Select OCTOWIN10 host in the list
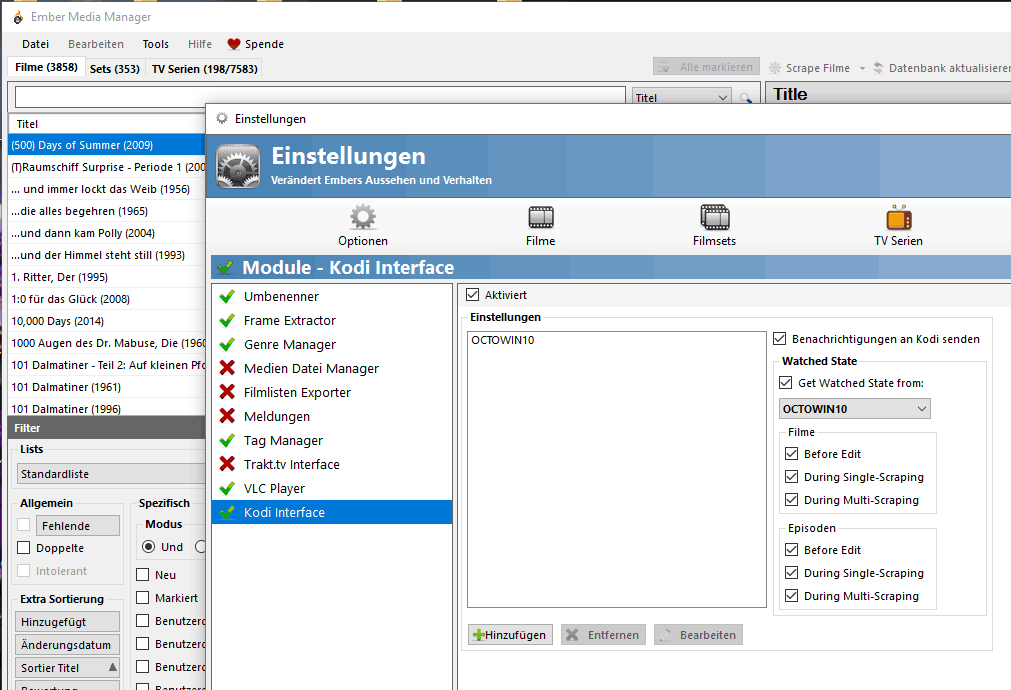 coord(502,340)
